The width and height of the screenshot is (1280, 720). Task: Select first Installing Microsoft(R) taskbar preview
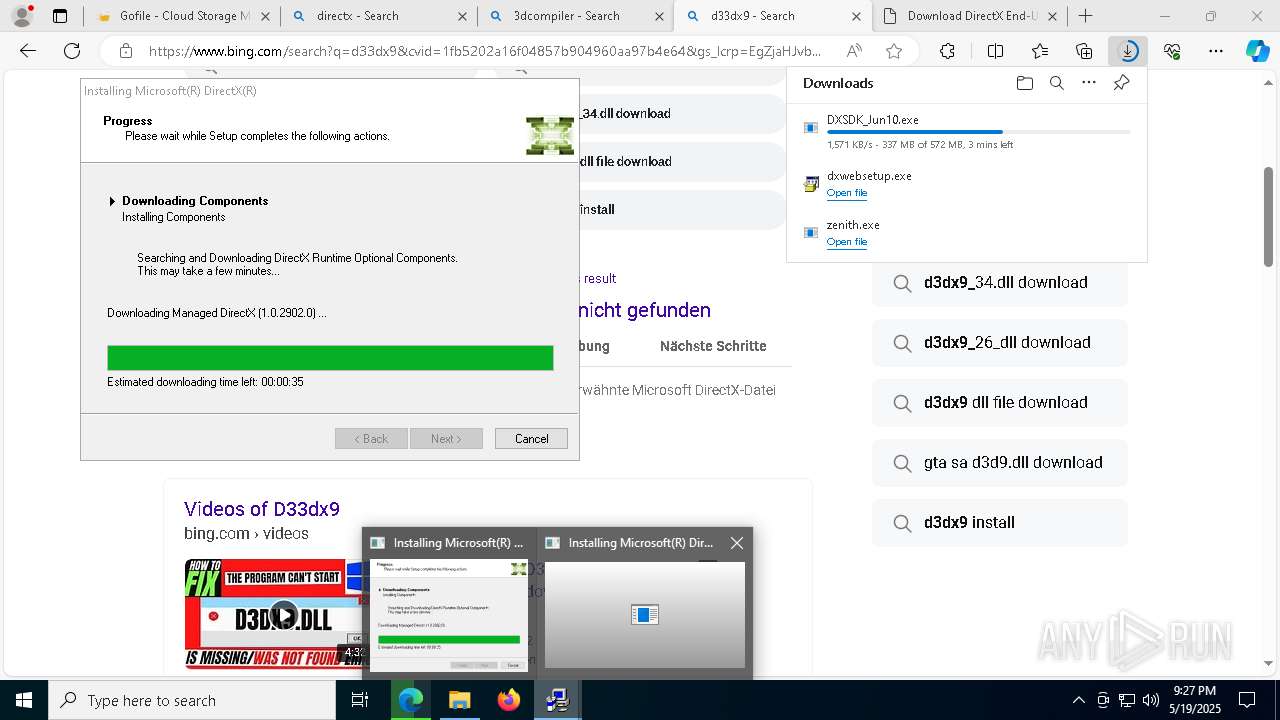pyautogui.click(x=448, y=602)
